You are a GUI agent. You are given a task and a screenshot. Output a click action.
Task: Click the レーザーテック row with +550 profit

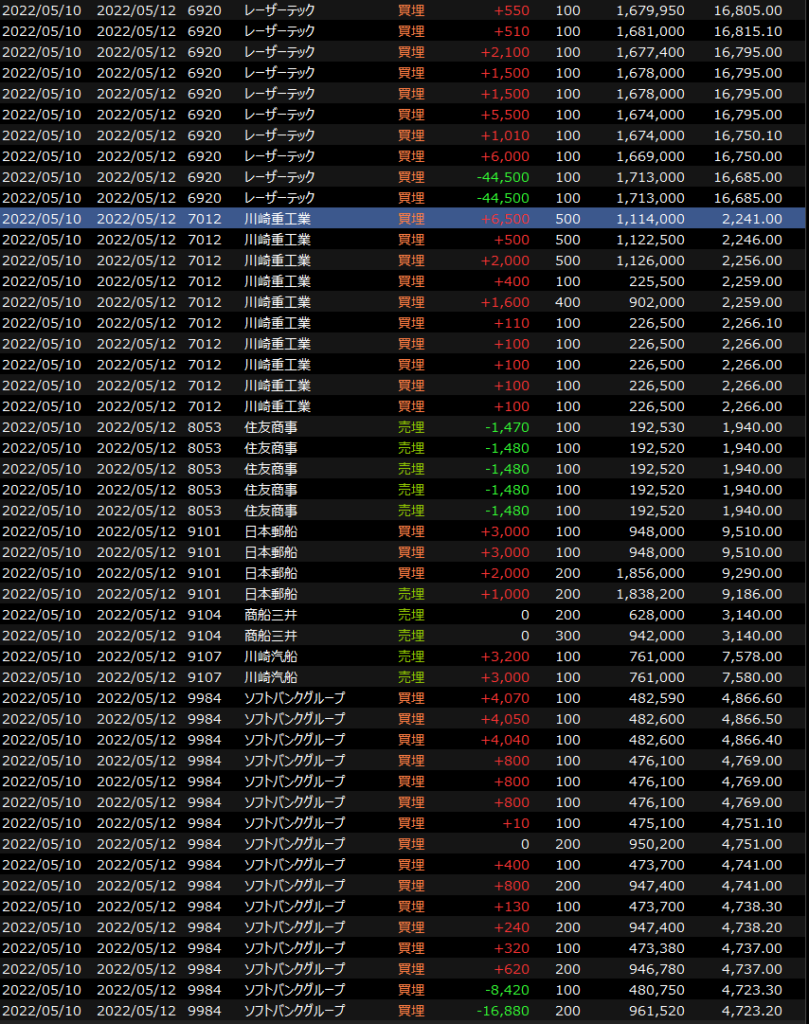pos(400,10)
